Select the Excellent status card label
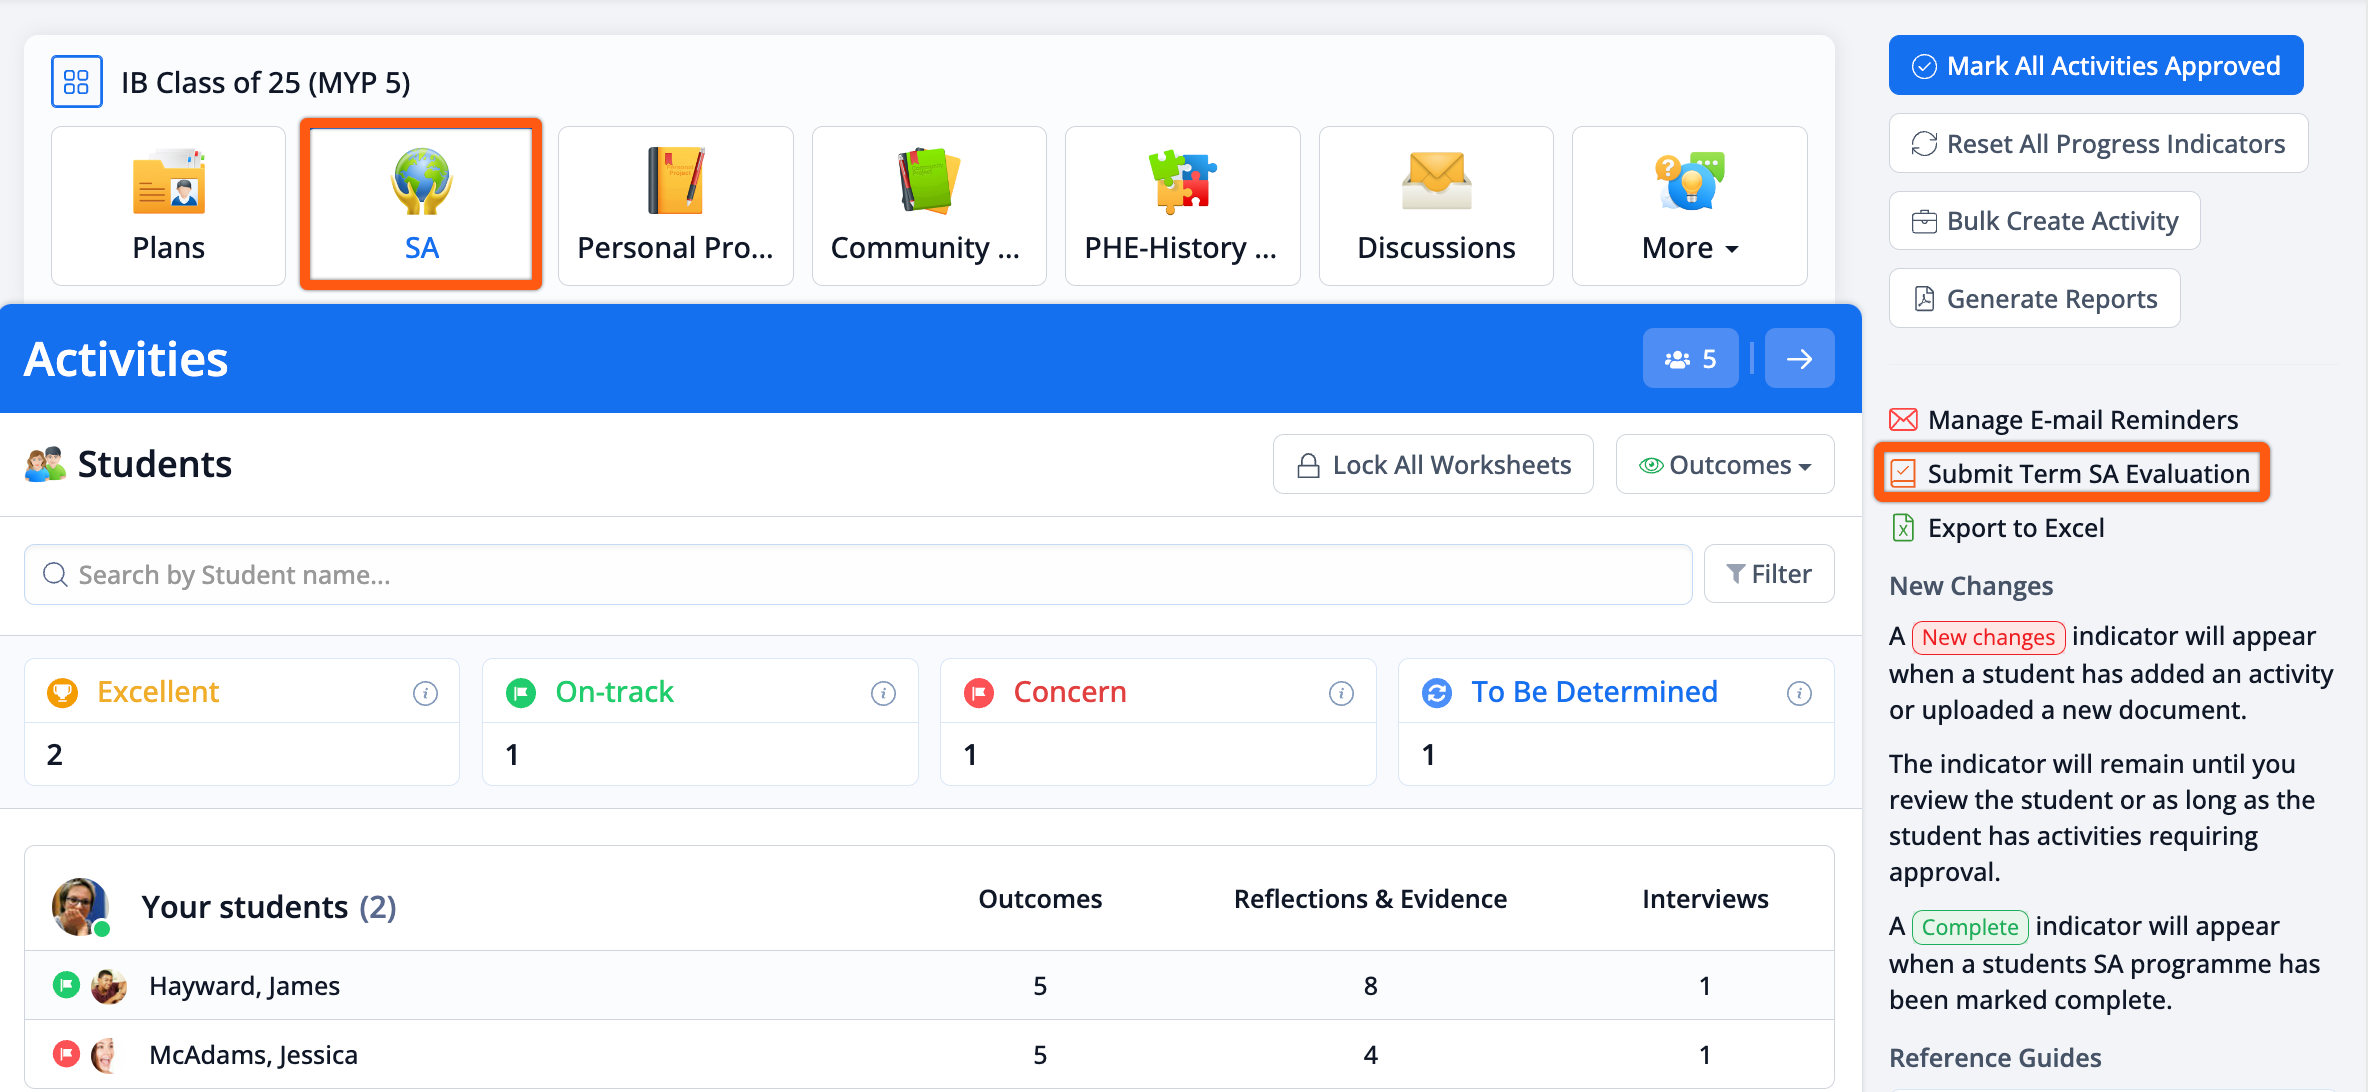Viewport: 2368px width, 1092px height. [x=158, y=692]
